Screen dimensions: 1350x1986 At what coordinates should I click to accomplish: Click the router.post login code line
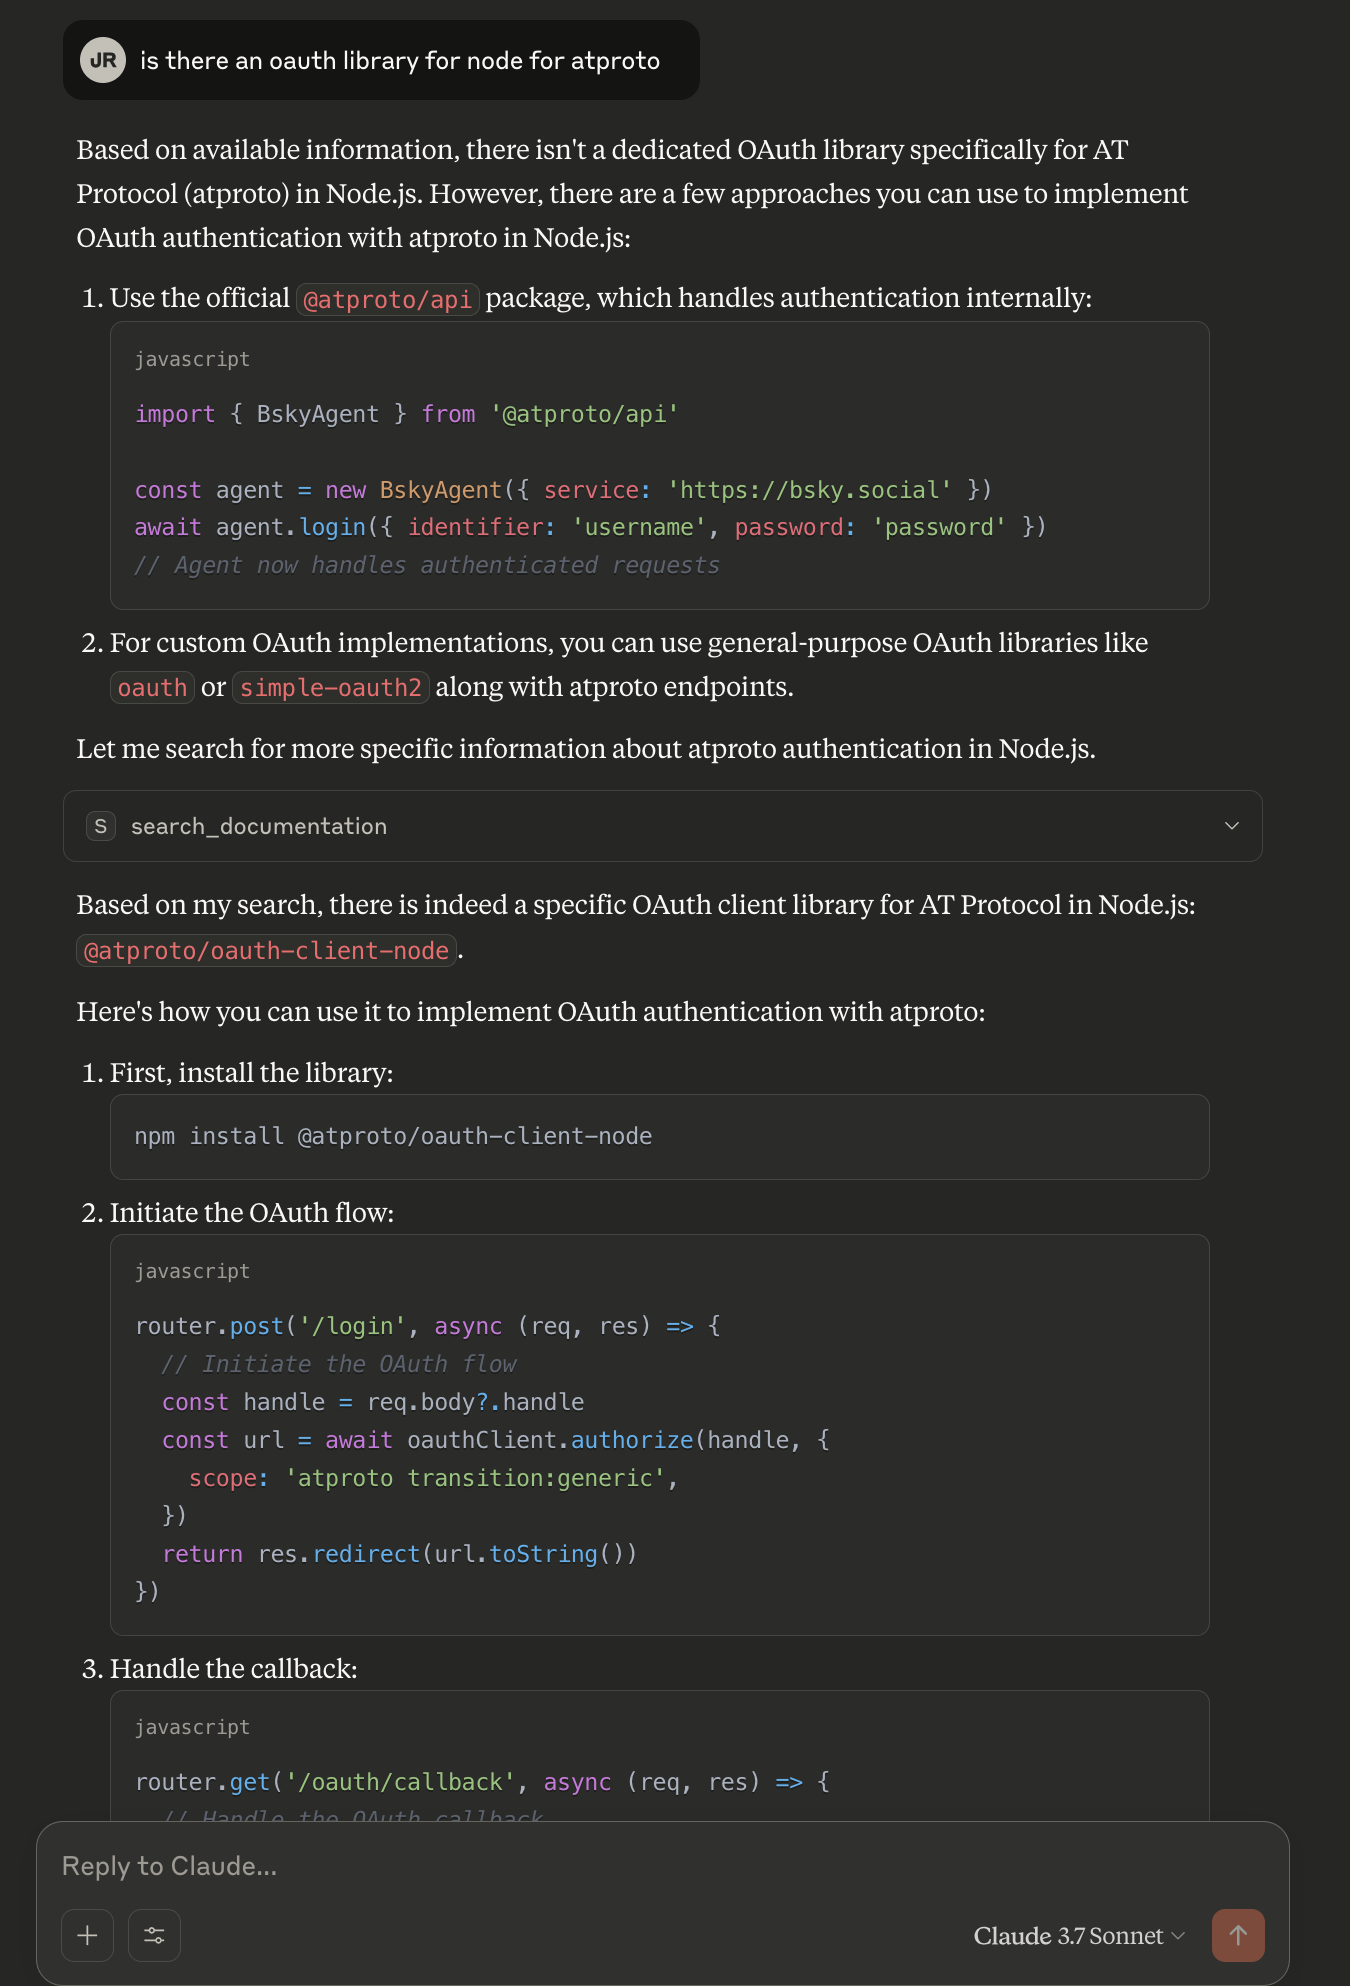[427, 1326]
